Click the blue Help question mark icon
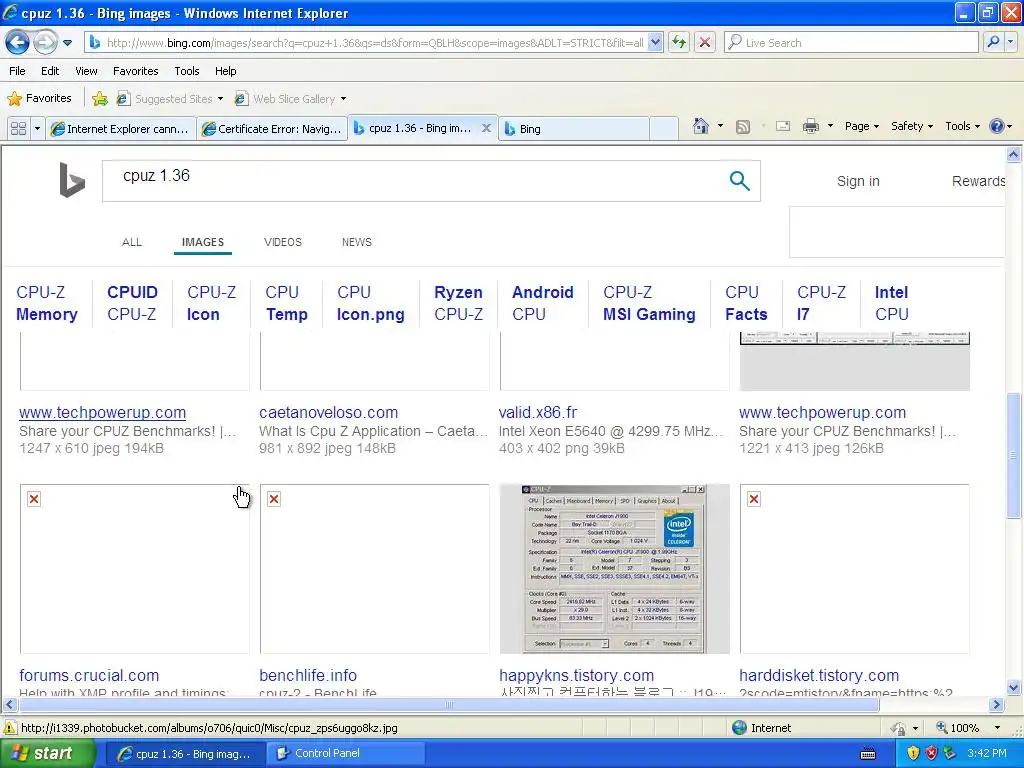Viewport: 1024px width, 768px height. 997,126
